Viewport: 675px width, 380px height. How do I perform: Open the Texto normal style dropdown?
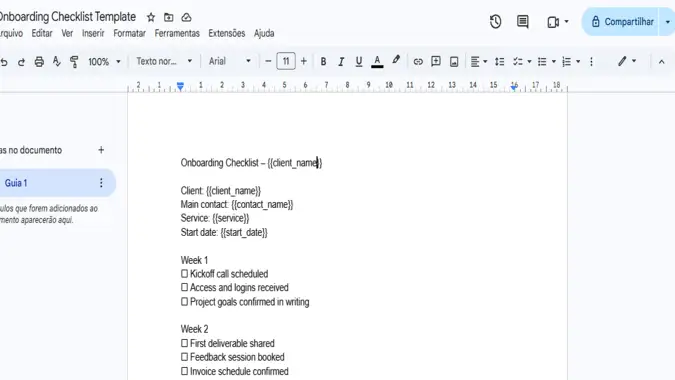point(164,61)
